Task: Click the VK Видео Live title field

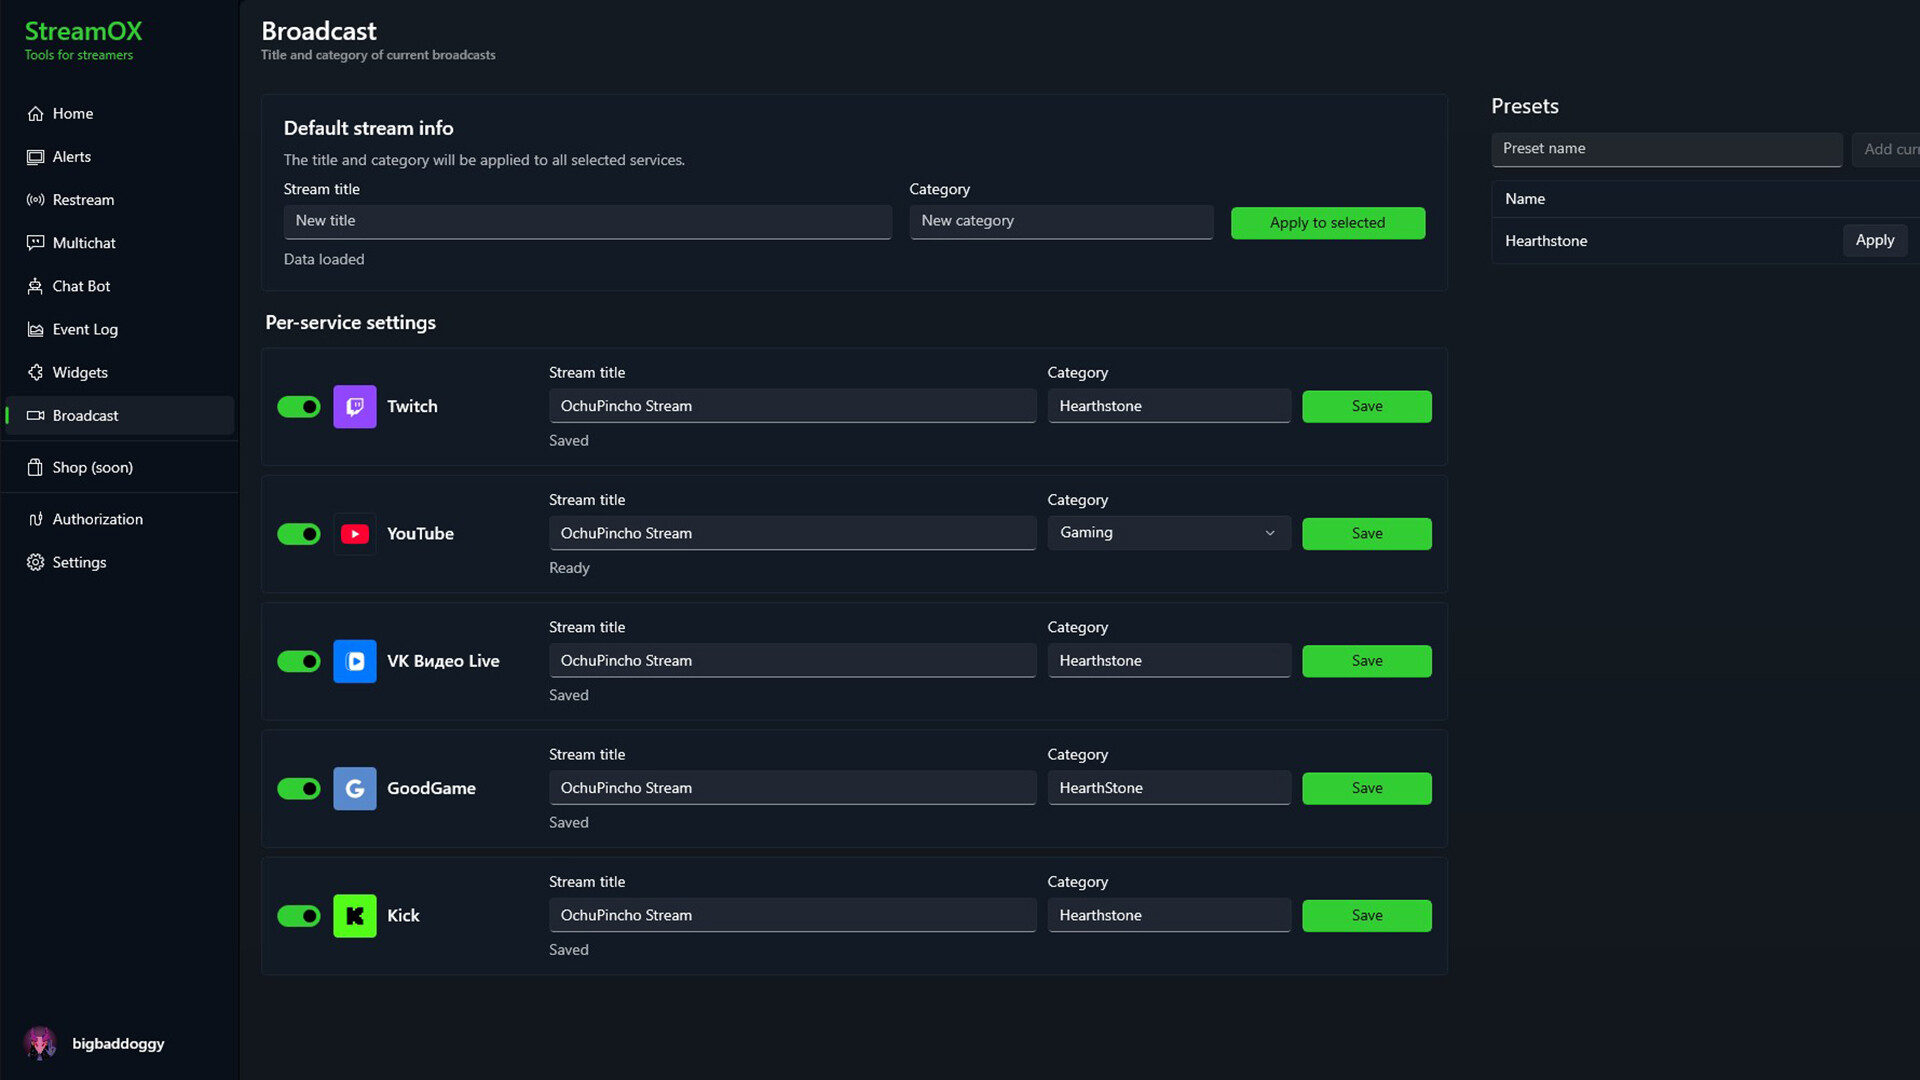Action: [792, 661]
